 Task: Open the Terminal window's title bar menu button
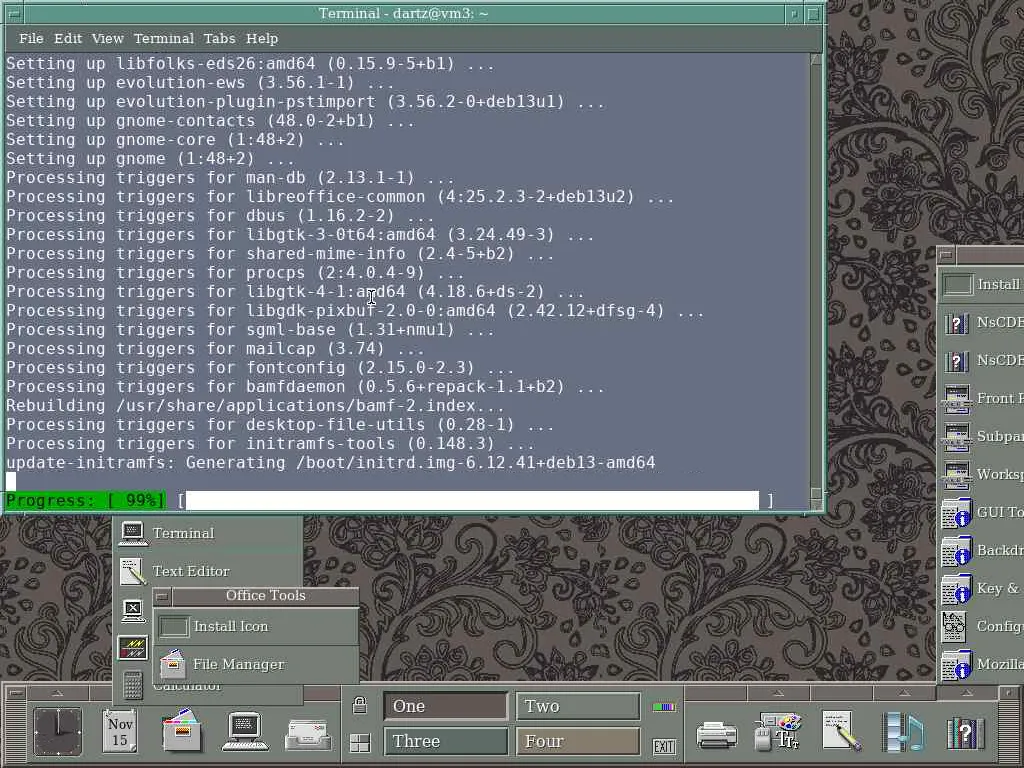click(x=13, y=14)
